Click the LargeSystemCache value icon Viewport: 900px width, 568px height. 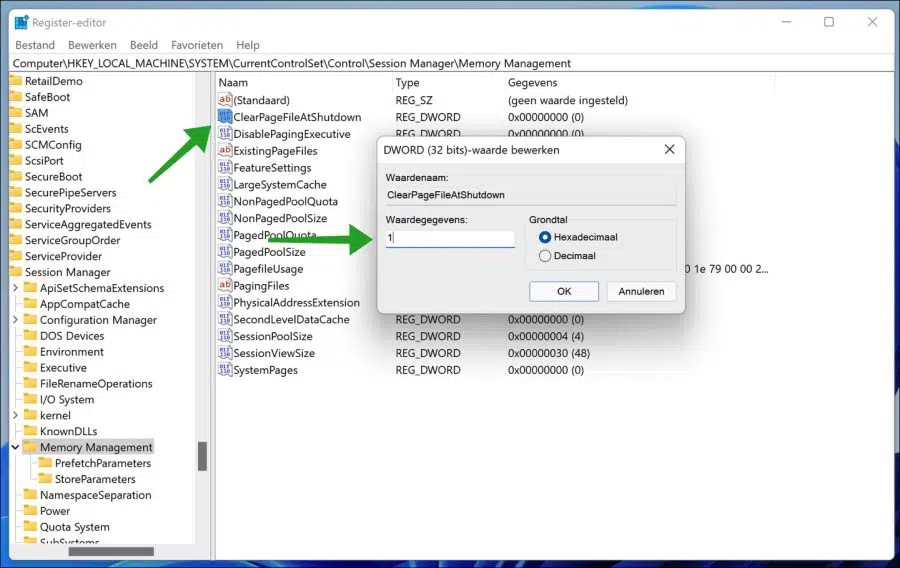pos(225,184)
